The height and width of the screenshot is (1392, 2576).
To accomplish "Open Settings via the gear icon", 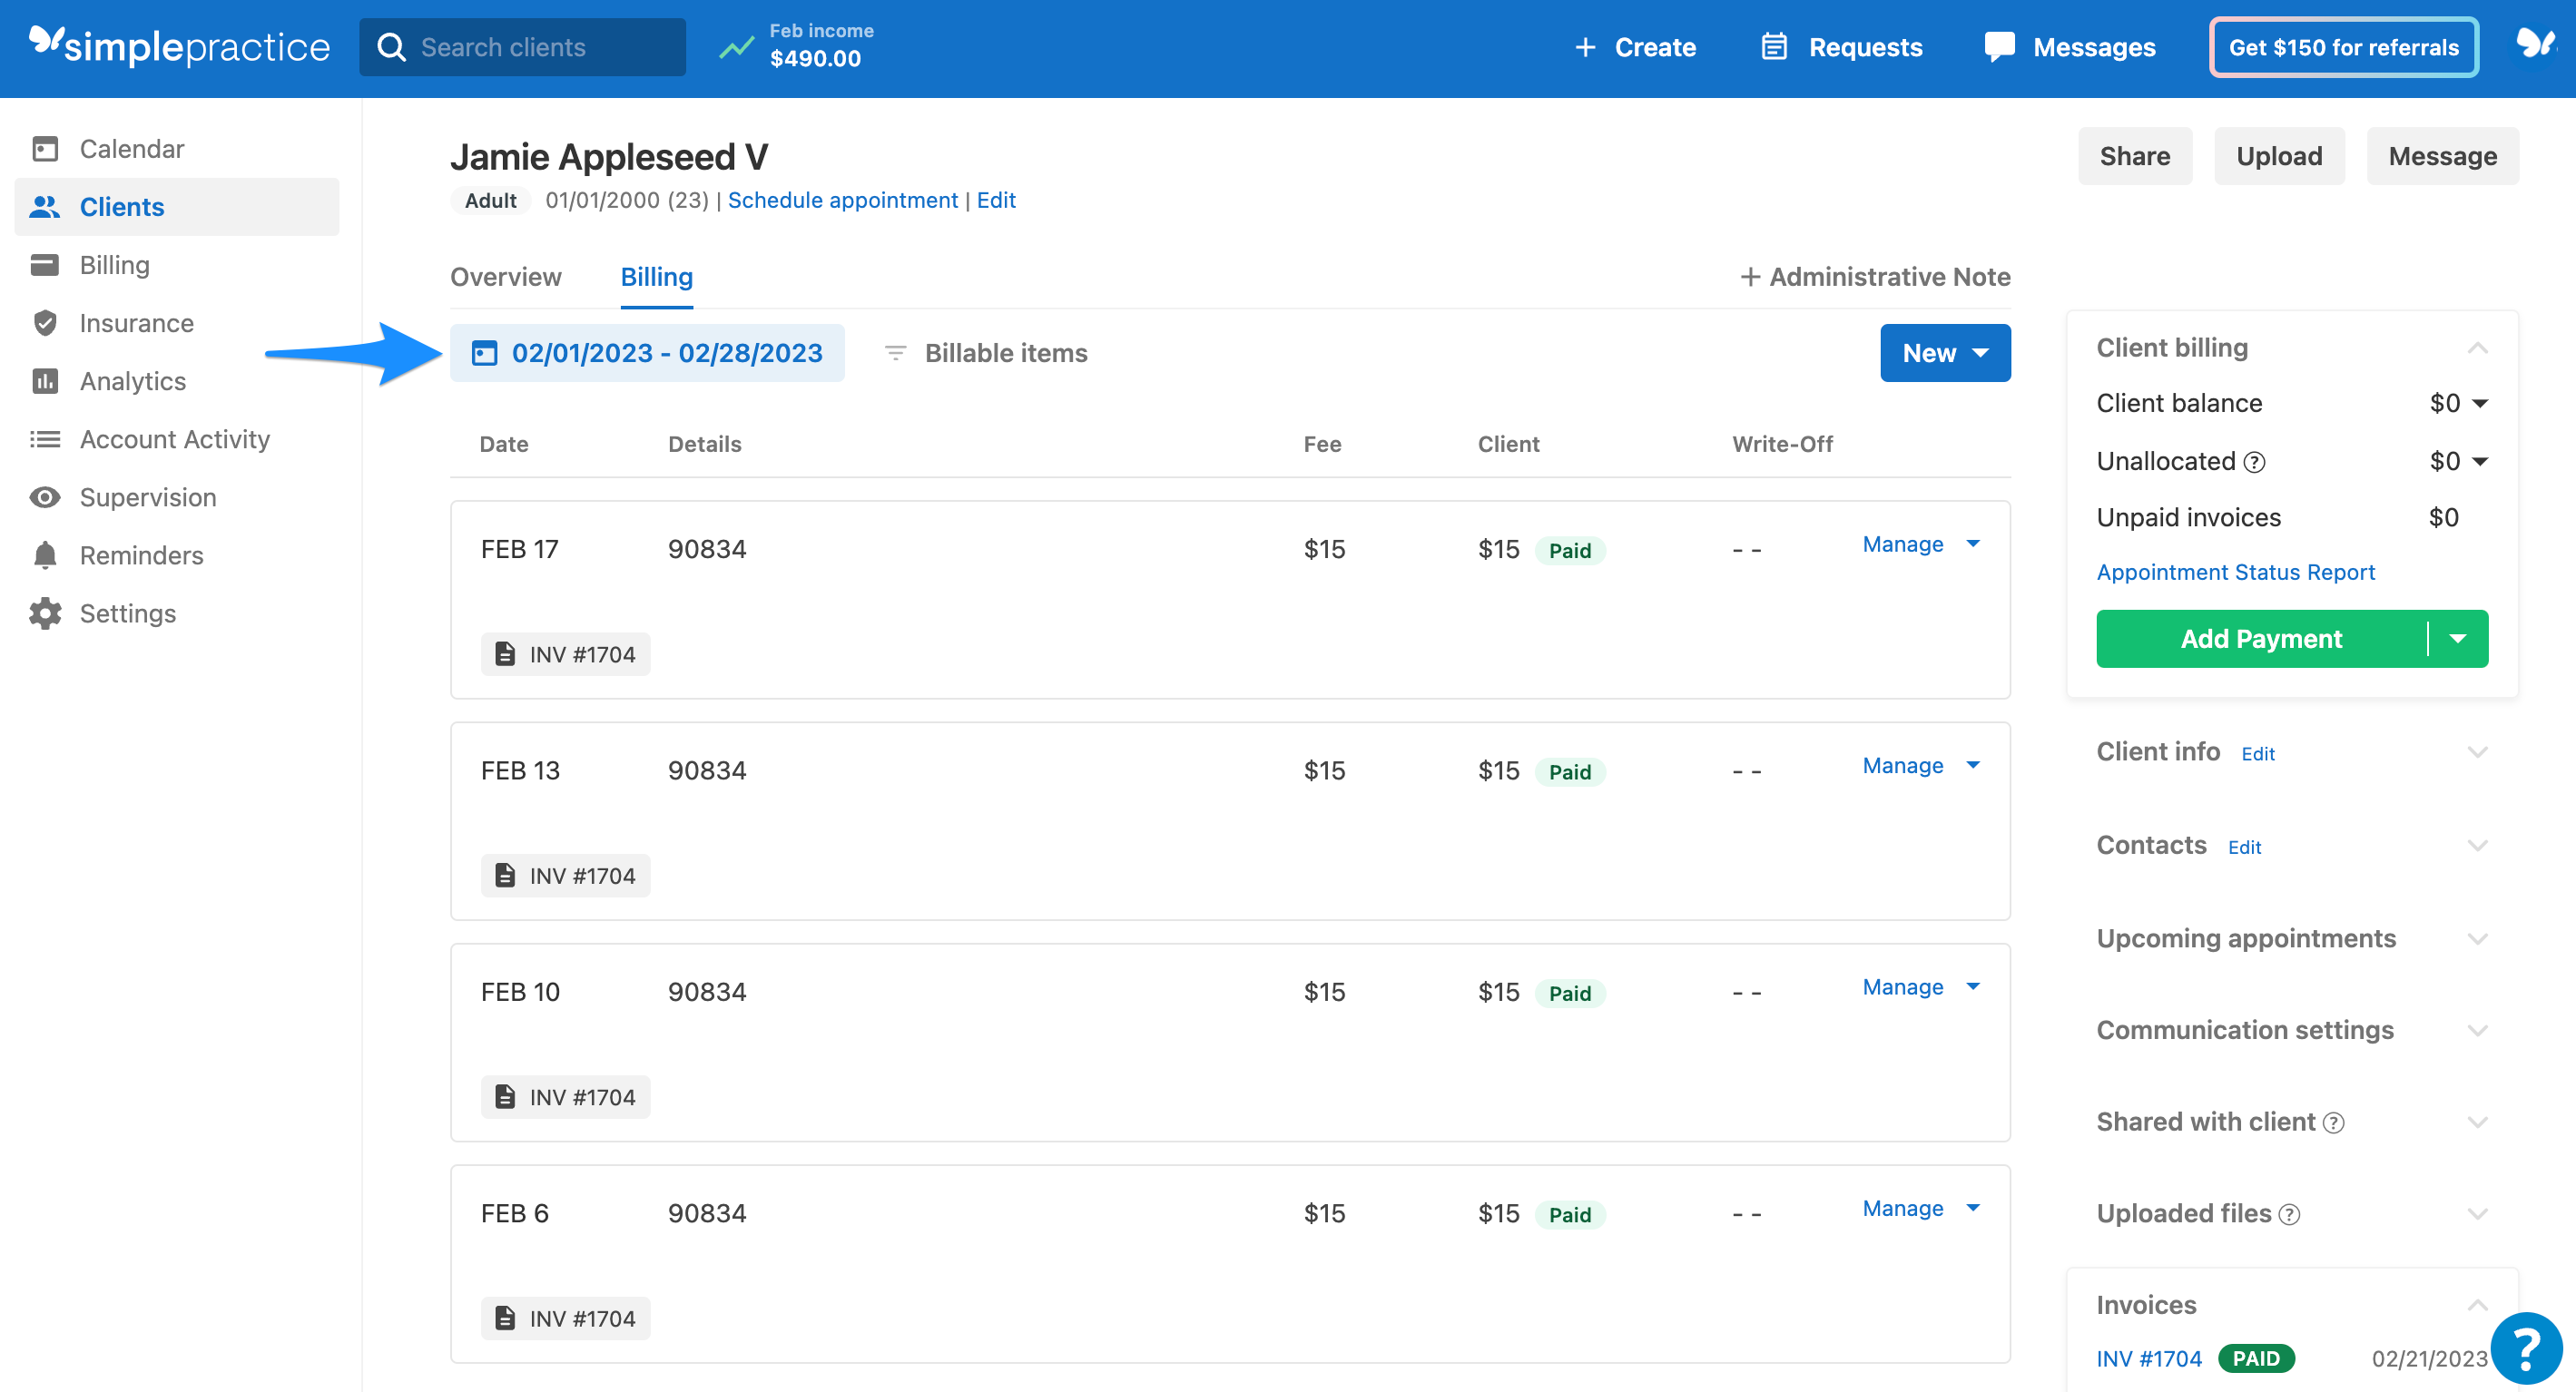I will 46,613.
